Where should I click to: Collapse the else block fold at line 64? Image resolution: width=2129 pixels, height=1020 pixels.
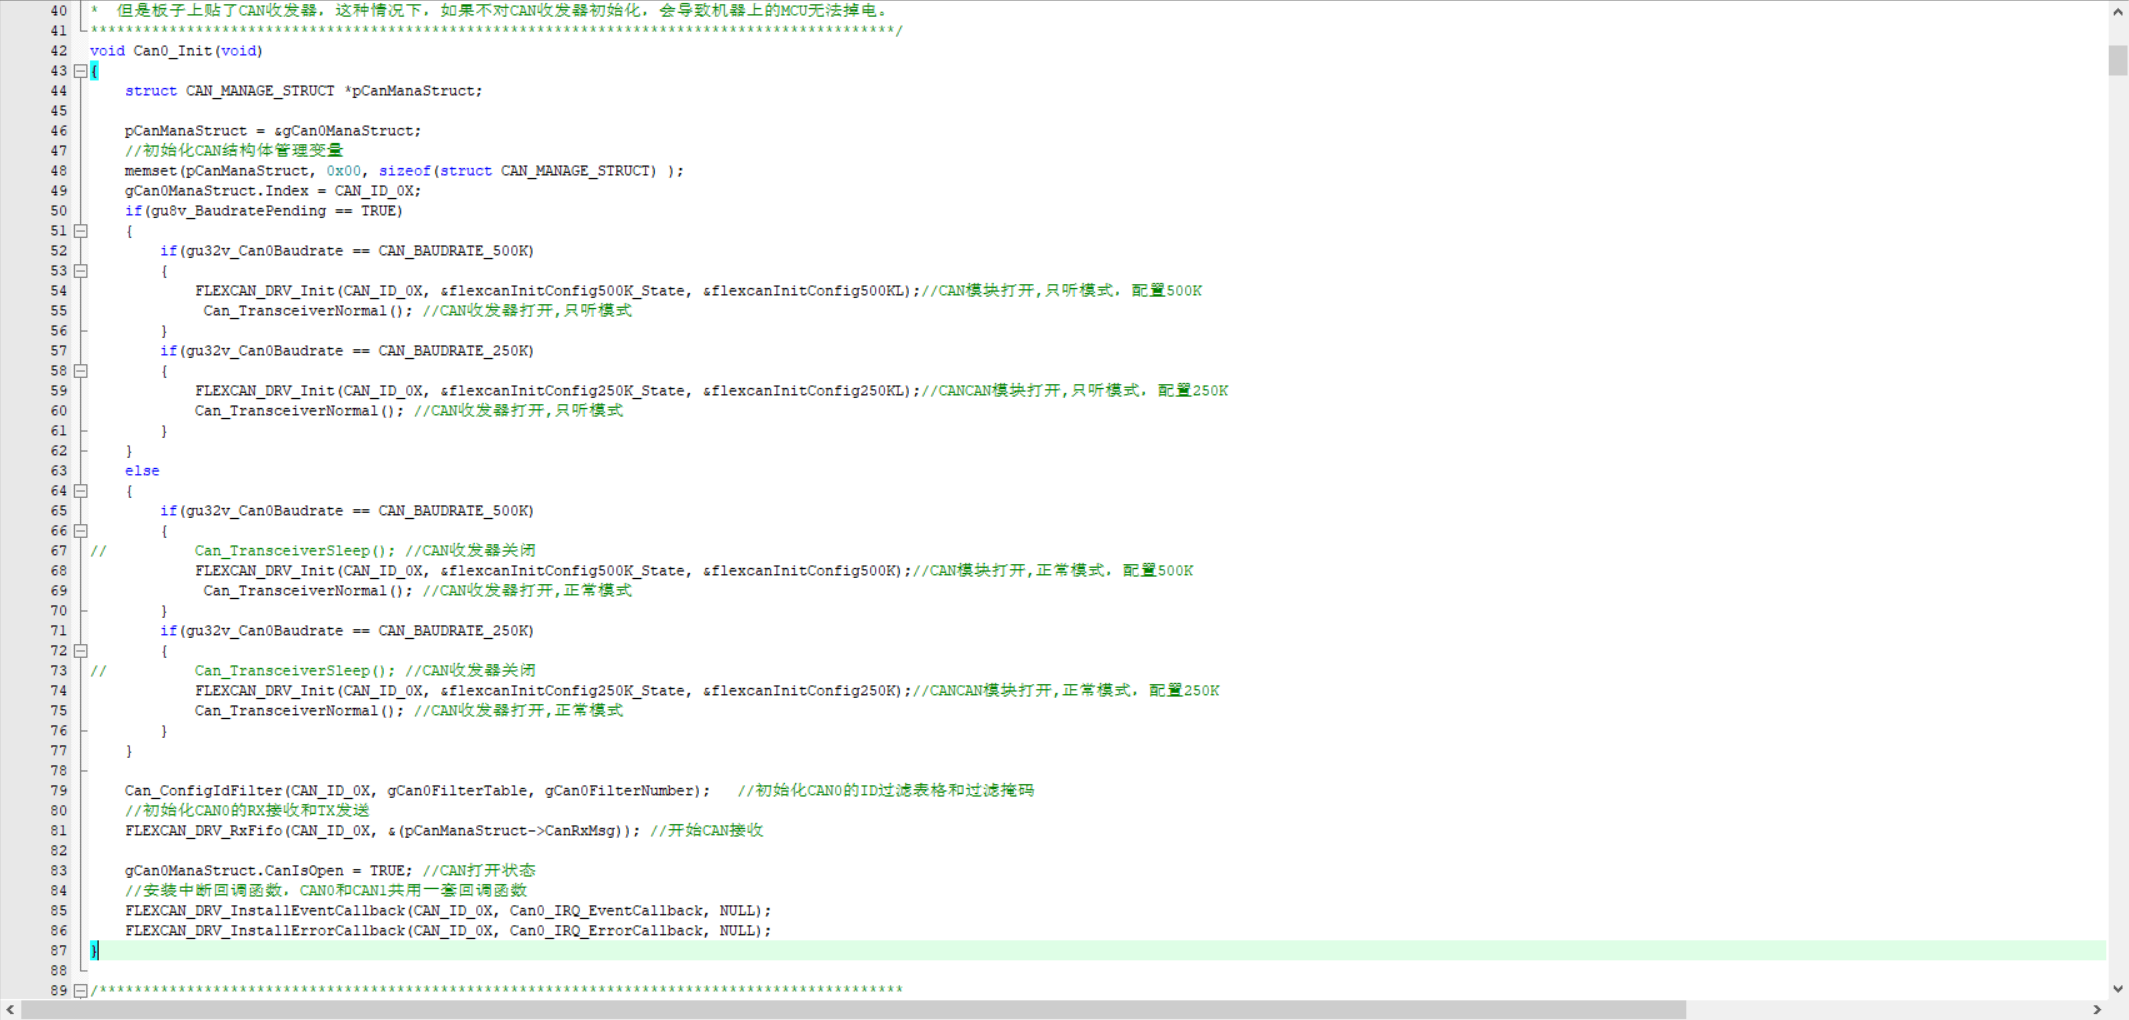[x=81, y=491]
